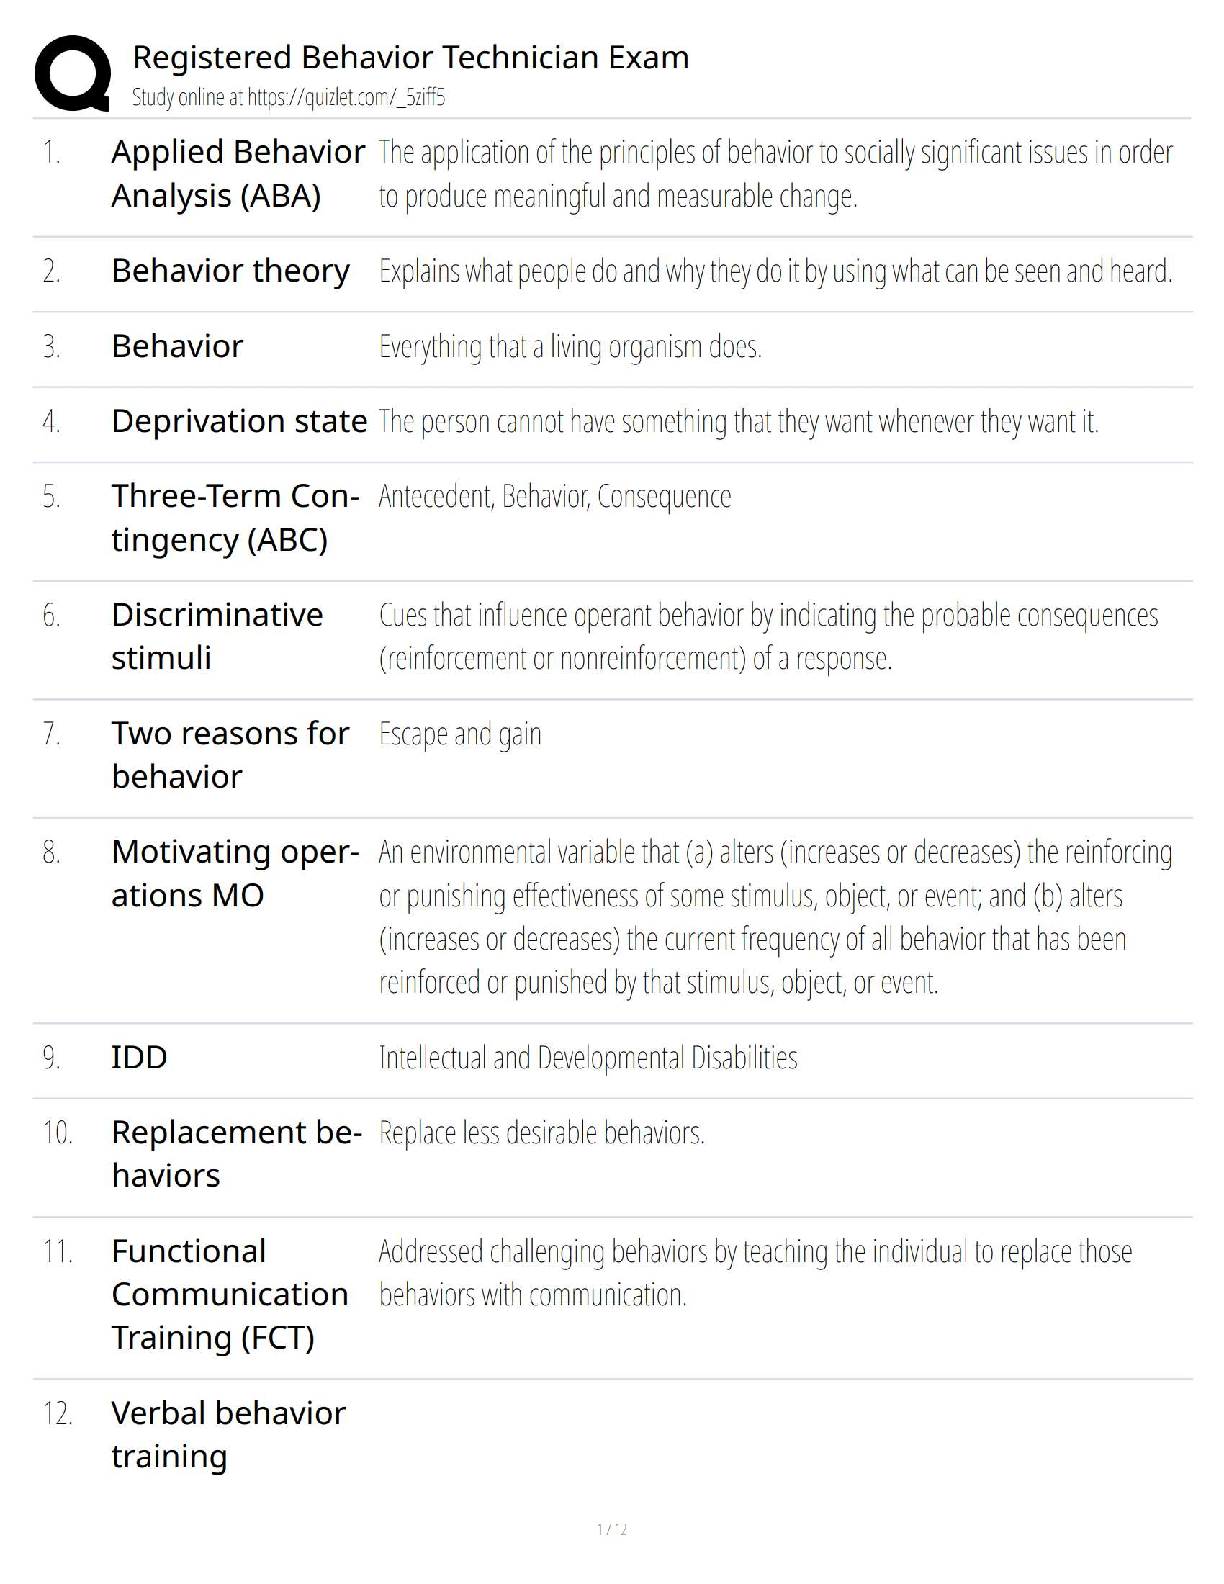The width and height of the screenshot is (1224, 1584).
Task: Select 'Intellectual and Developmental Disabilities' definition text
Action: 588,1058
